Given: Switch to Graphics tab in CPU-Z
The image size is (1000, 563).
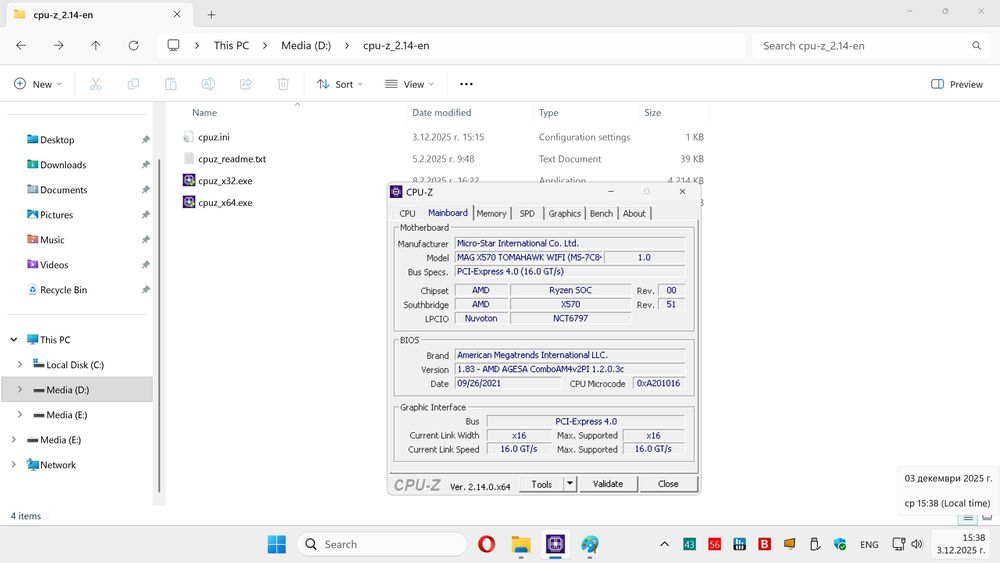Looking at the screenshot, I should click(x=564, y=214).
